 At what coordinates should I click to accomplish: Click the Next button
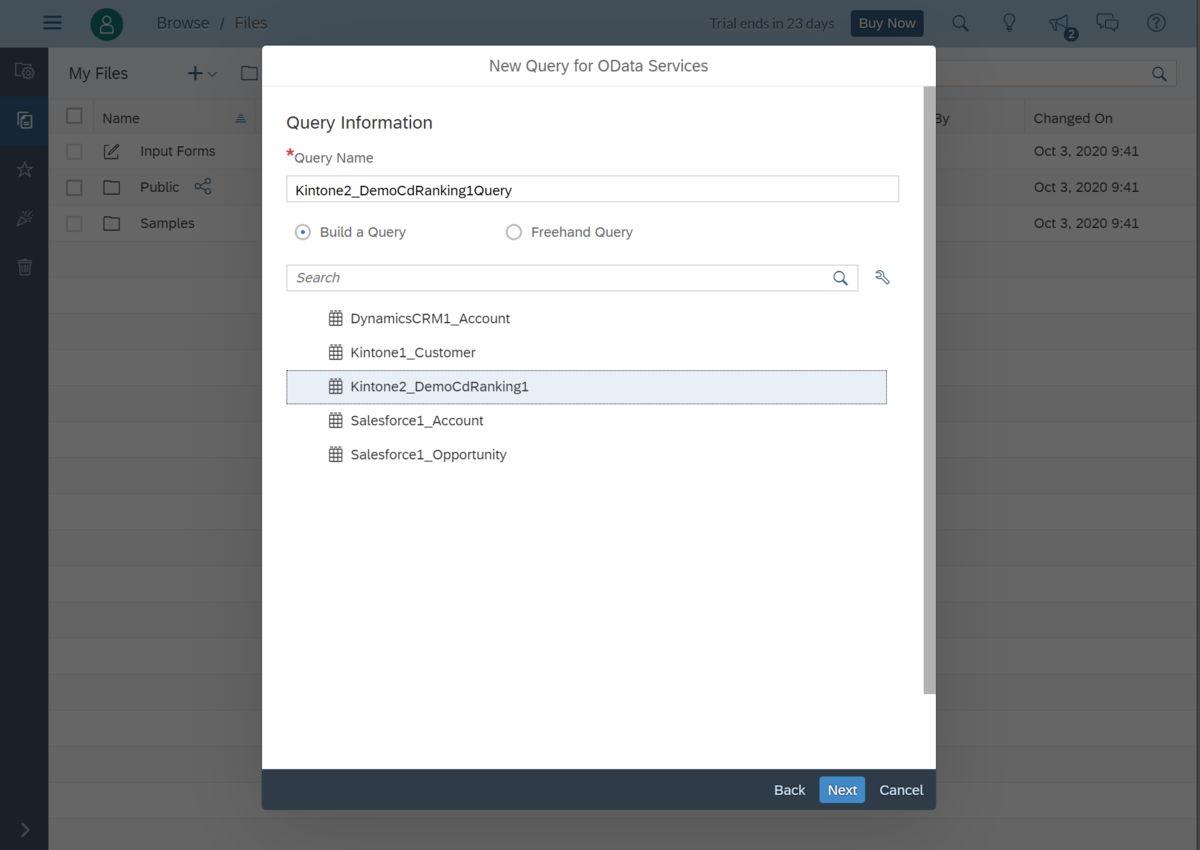(842, 790)
